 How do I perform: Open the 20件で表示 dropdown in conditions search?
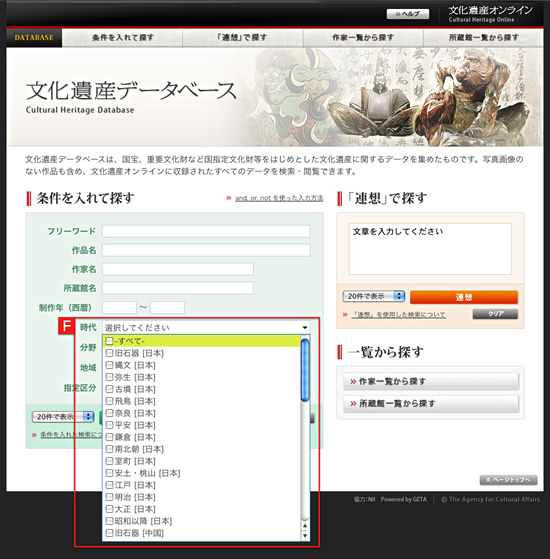click(x=63, y=416)
